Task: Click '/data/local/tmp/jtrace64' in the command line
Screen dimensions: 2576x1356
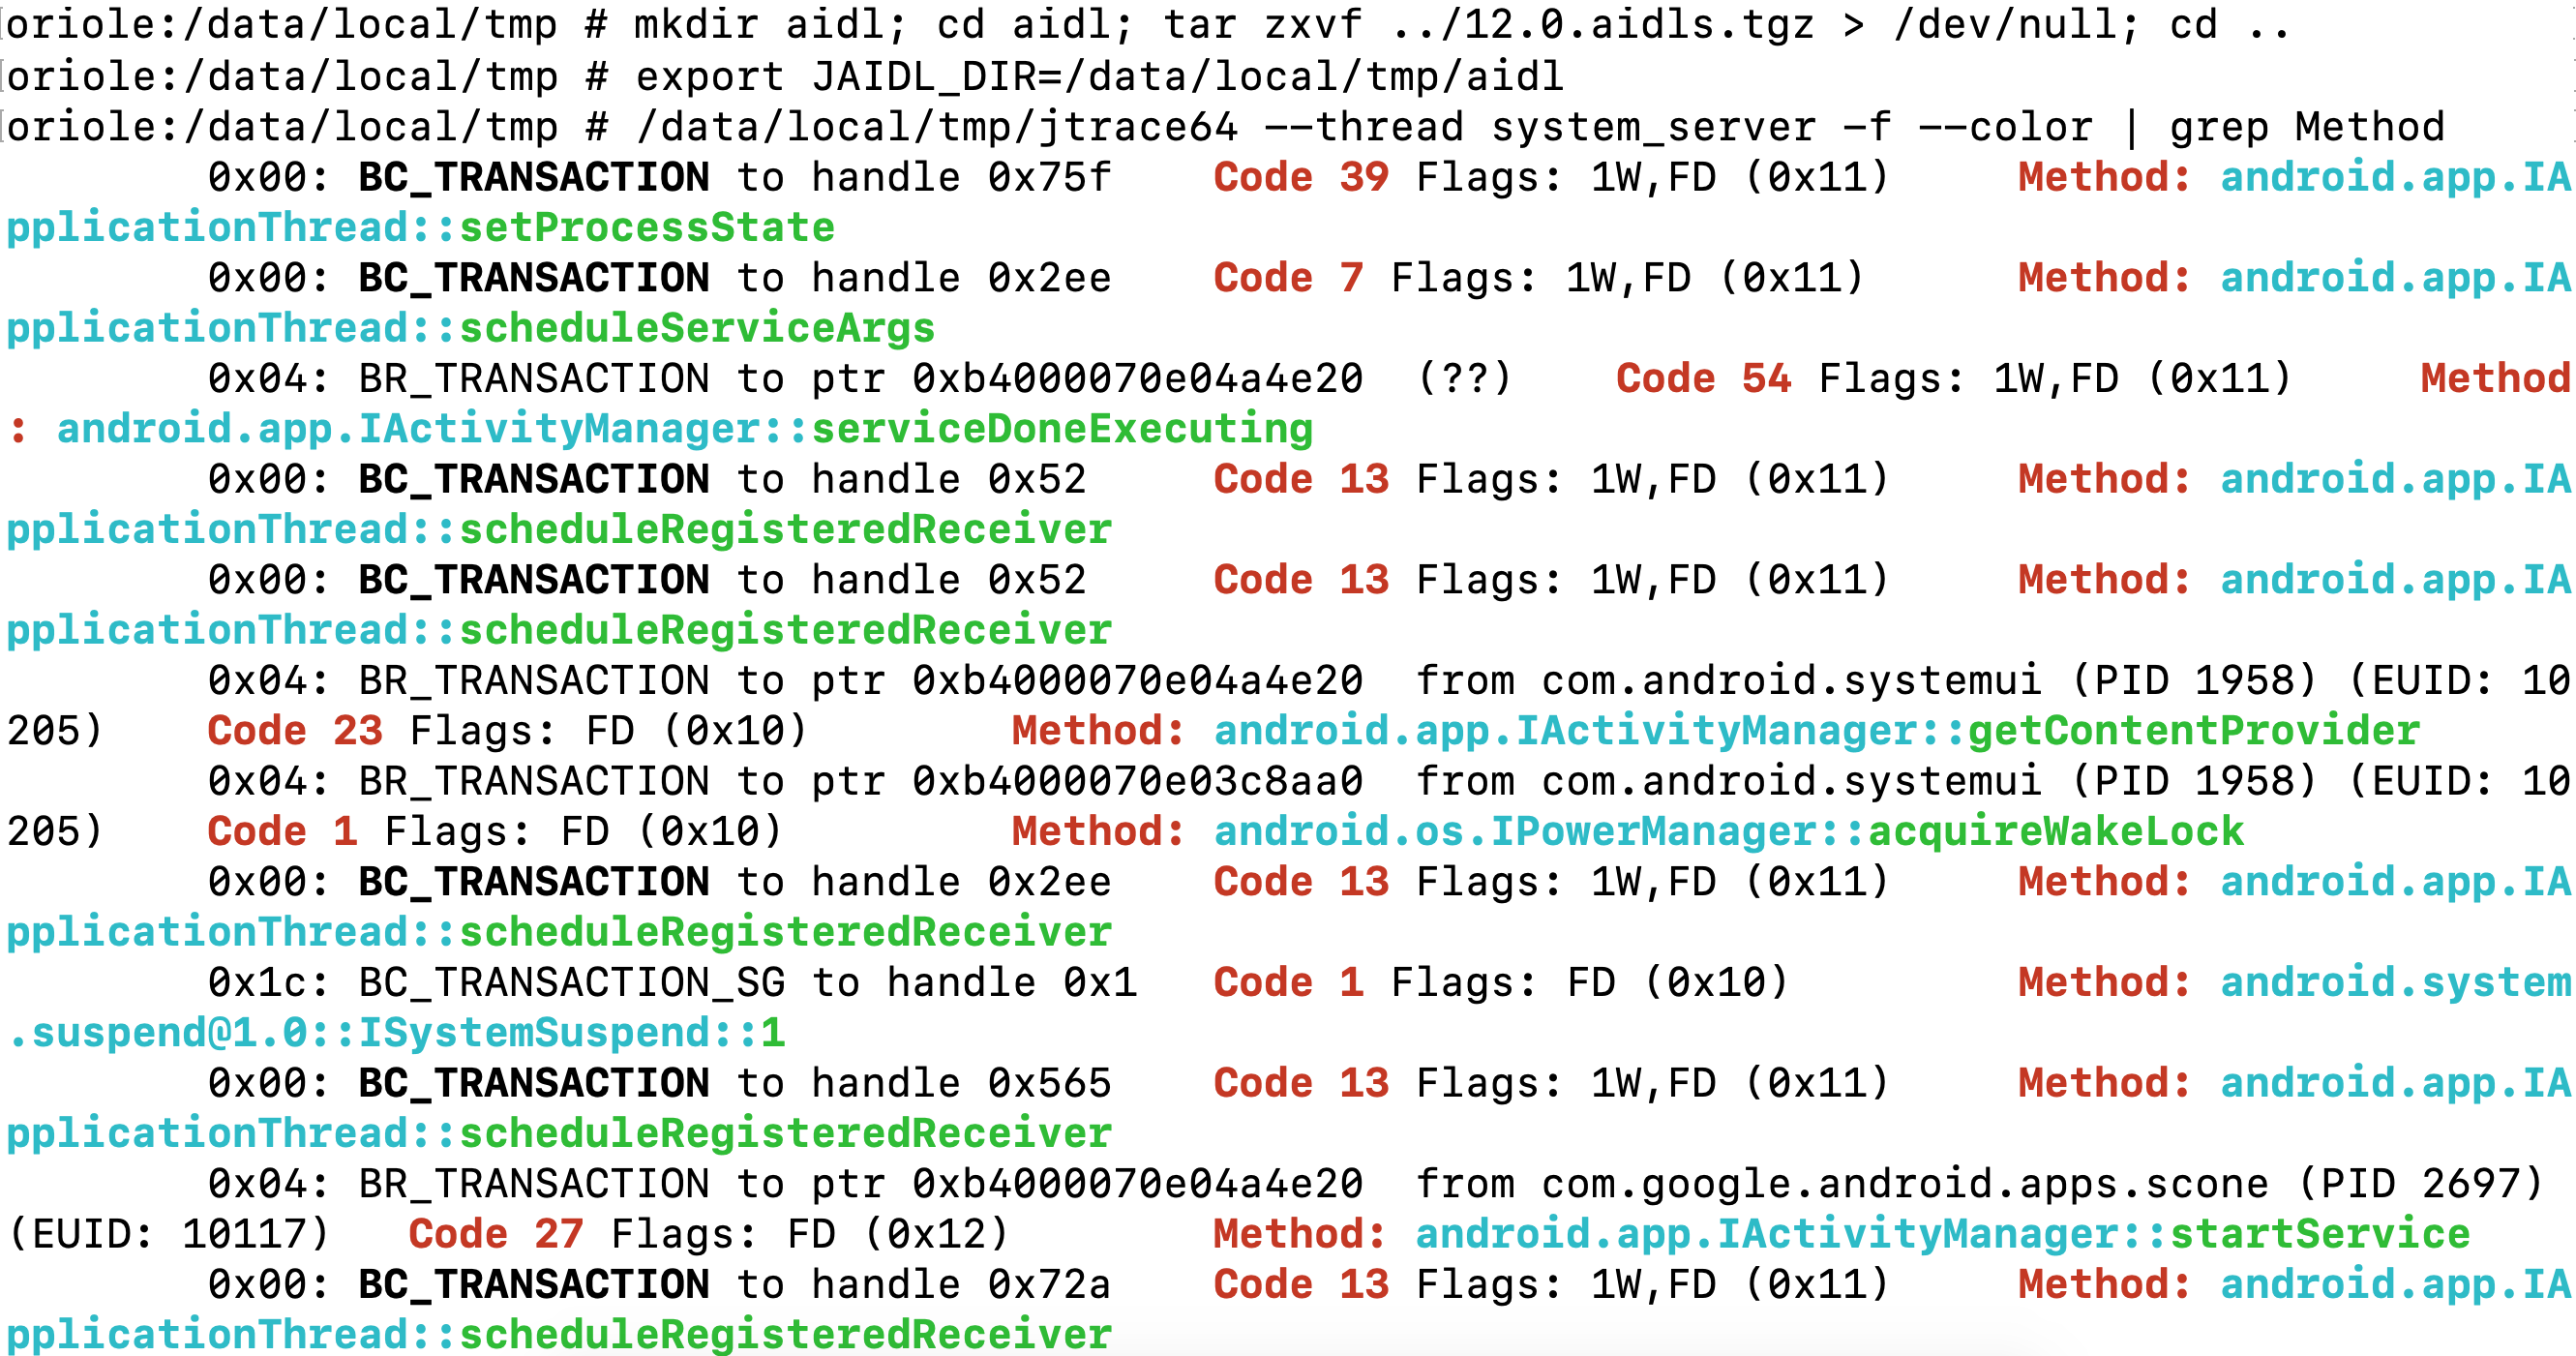Action: pos(937,127)
